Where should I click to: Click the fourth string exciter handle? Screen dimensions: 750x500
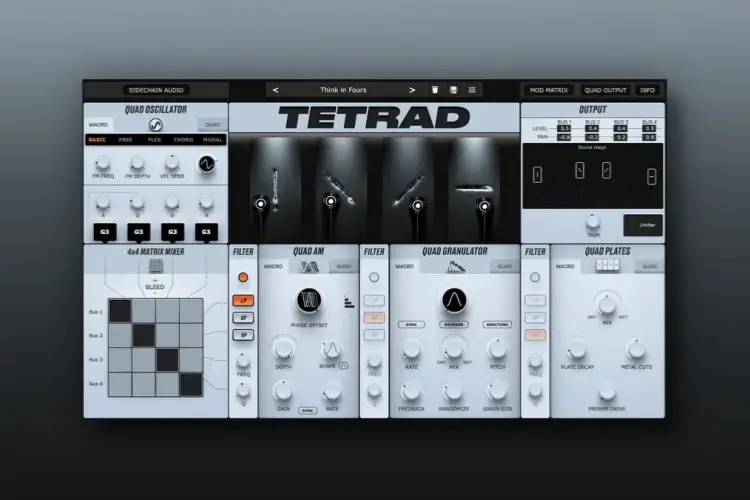tap(484, 206)
